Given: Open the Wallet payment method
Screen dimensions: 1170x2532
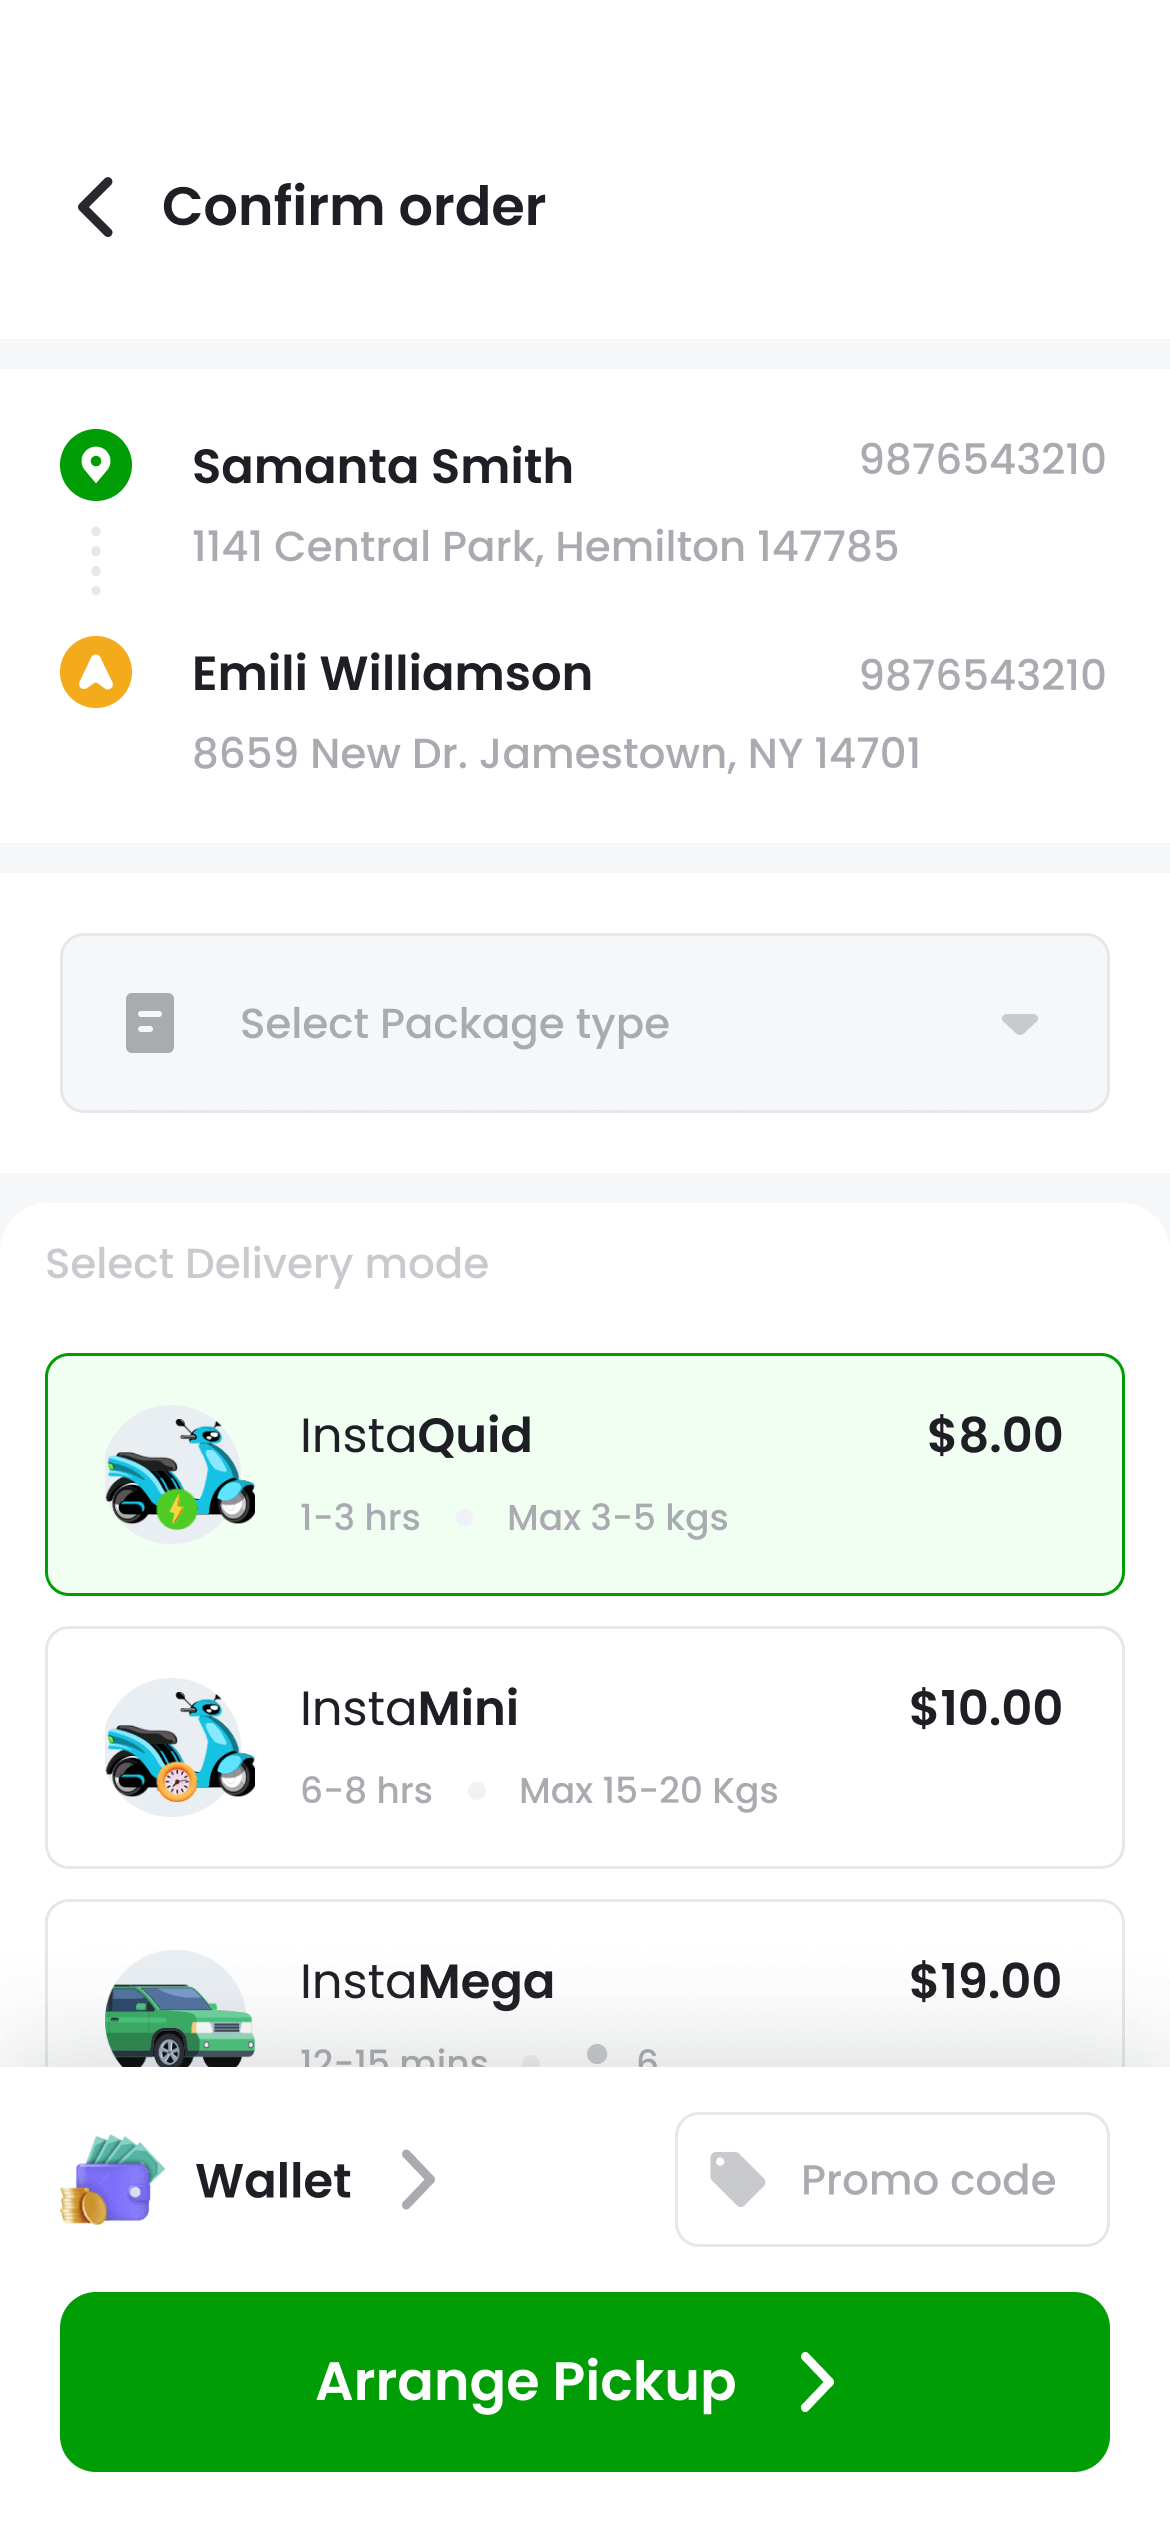Looking at the screenshot, I should click(x=274, y=2180).
